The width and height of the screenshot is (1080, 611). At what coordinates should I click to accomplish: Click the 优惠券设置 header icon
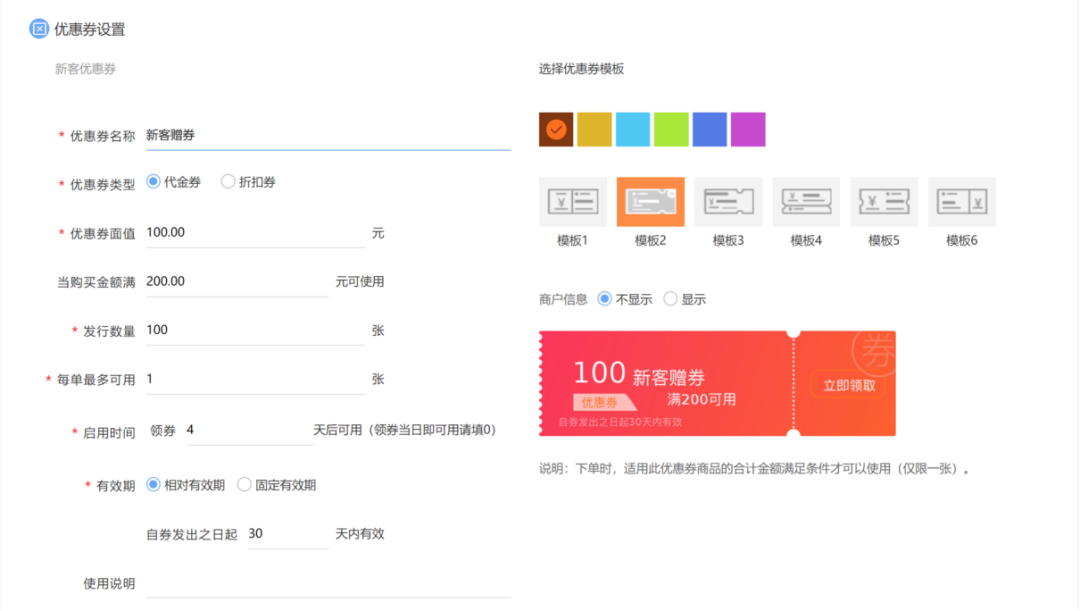39,29
